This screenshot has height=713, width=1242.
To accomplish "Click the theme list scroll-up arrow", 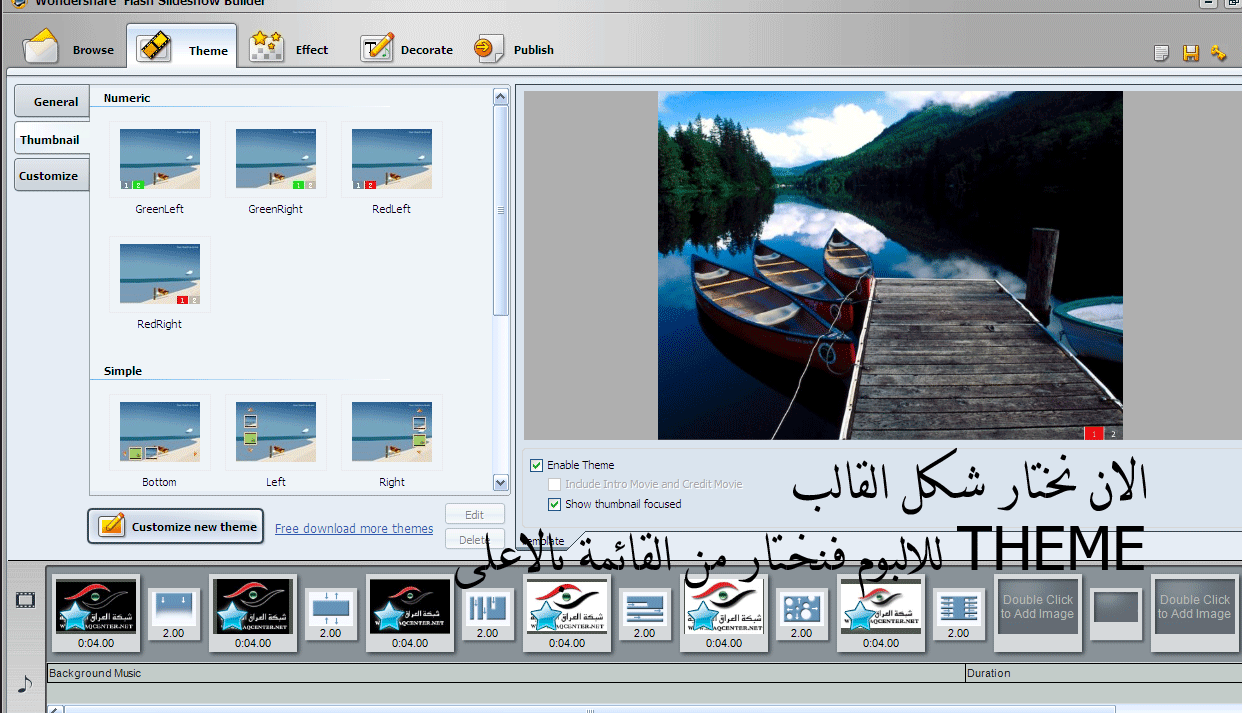I will 501,96.
